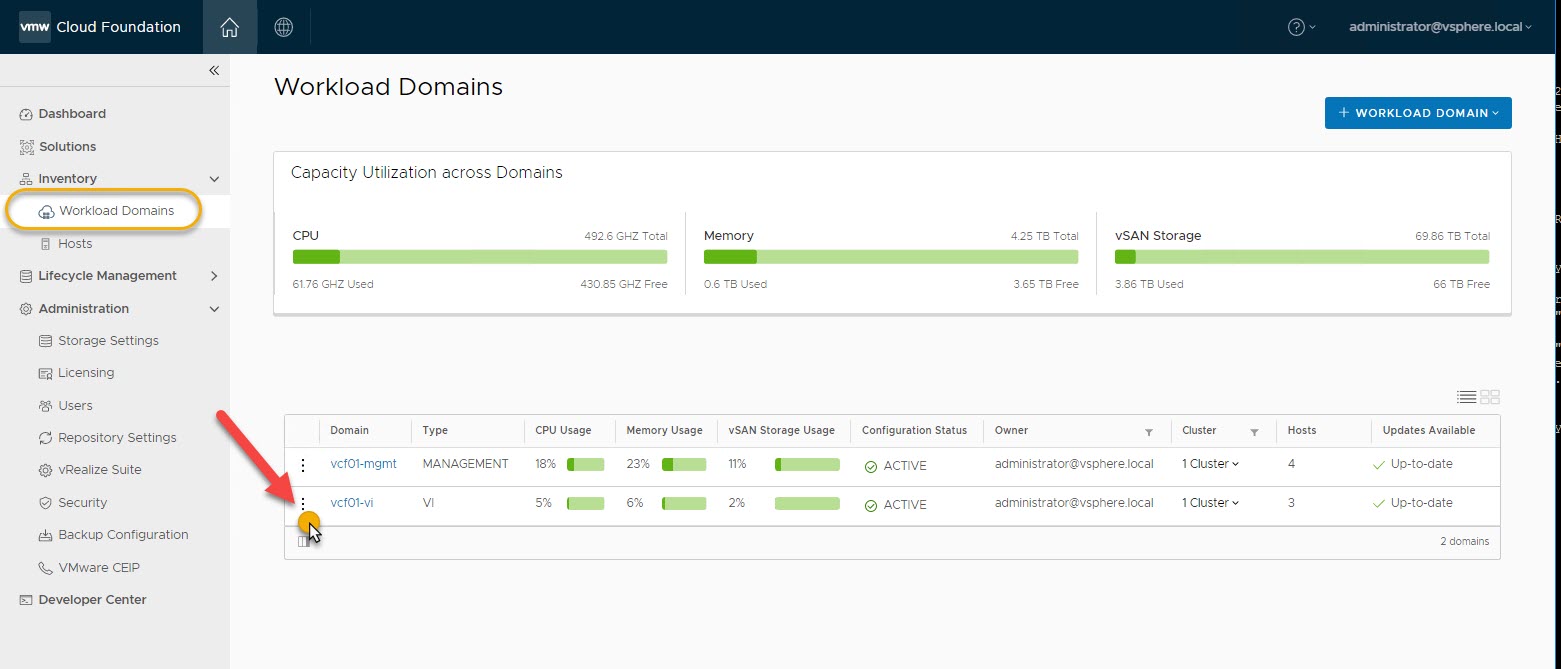This screenshot has width=1561, height=669.
Task: Click the home icon in top bar
Action: coord(229,27)
